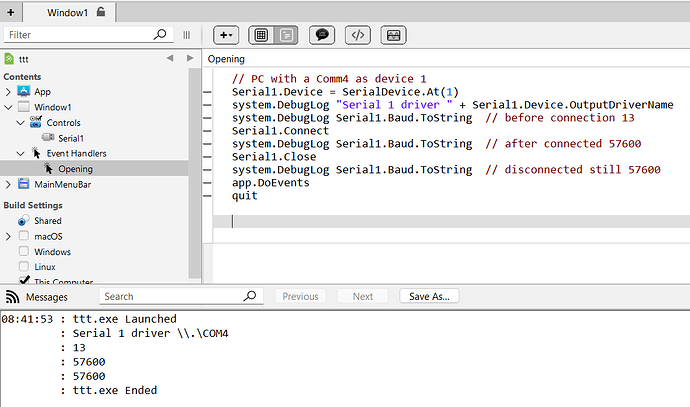Click the 'Serial 1 driver \\.\COM4' log line
The image size is (690, 407).
(x=150, y=334)
